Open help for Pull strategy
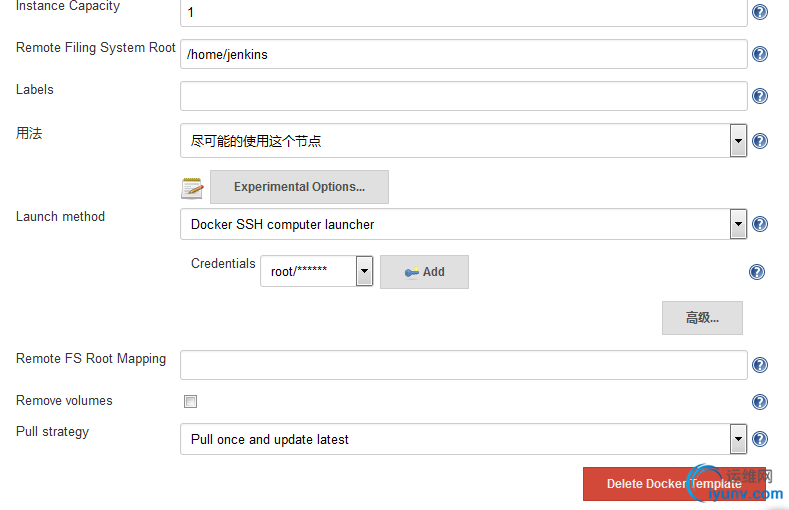The image size is (789, 510). coord(759,439)
